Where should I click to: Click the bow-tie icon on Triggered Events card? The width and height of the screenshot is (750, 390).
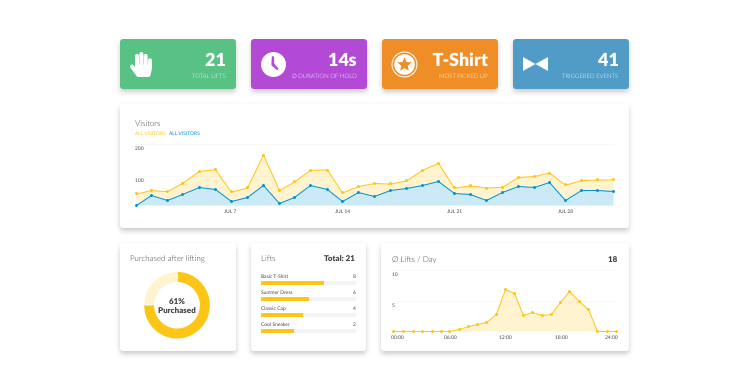[x=535, y=64]
